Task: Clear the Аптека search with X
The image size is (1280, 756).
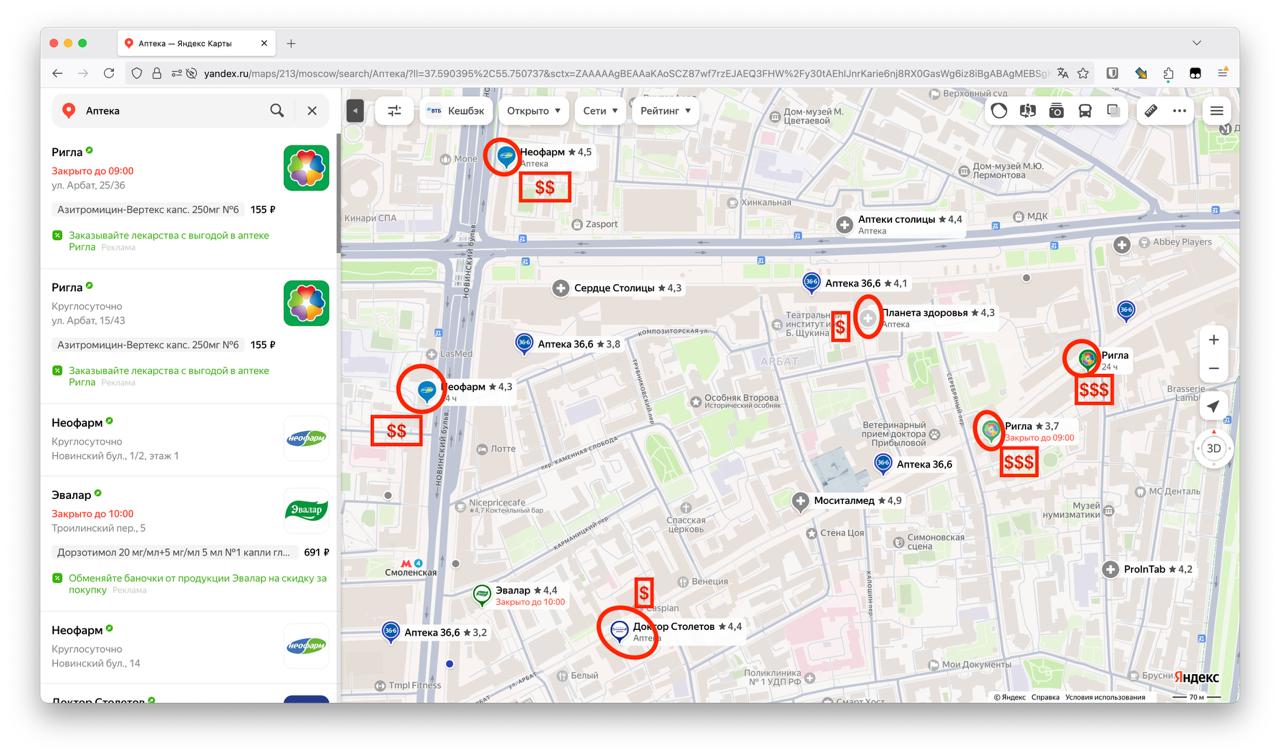Action: (x=312, y=111)
